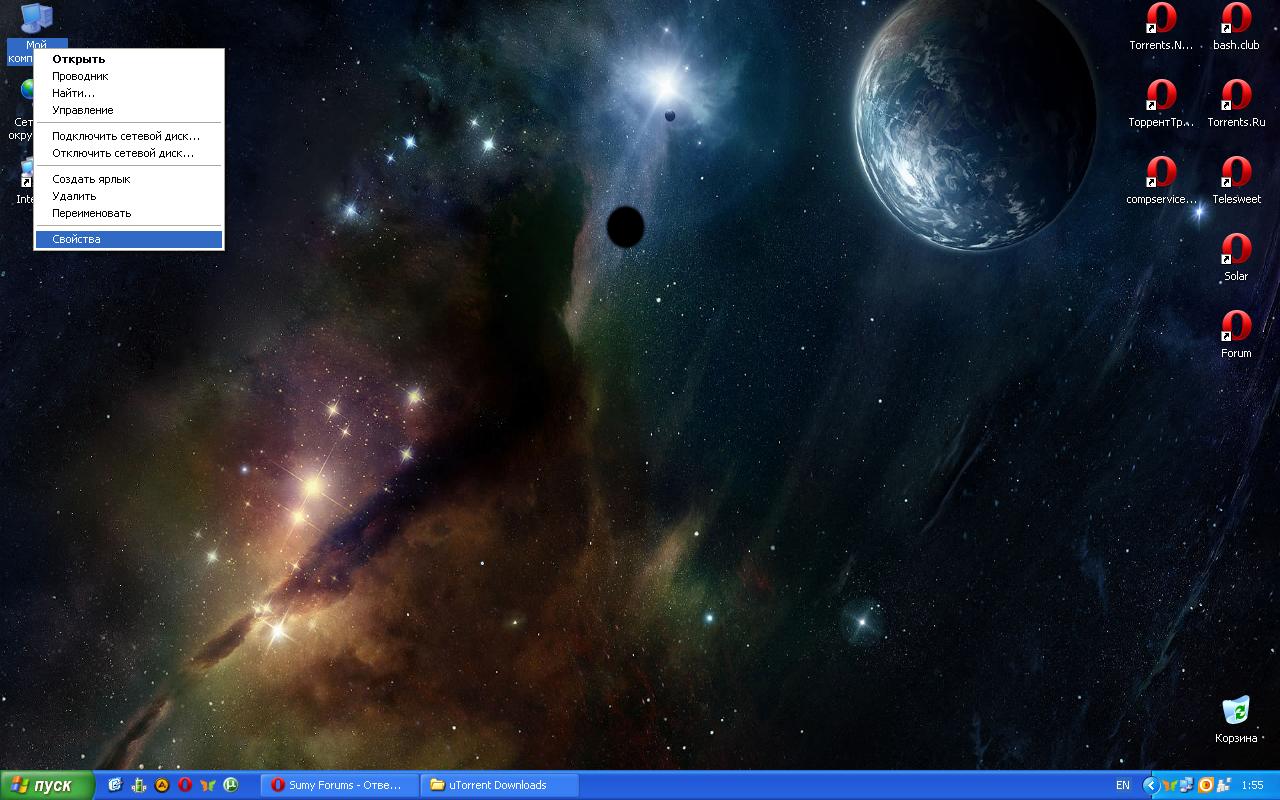1280x800 pixels.
Task: Click the Torrents.Ru desktop shortcut
Action: pos(1236,98)
